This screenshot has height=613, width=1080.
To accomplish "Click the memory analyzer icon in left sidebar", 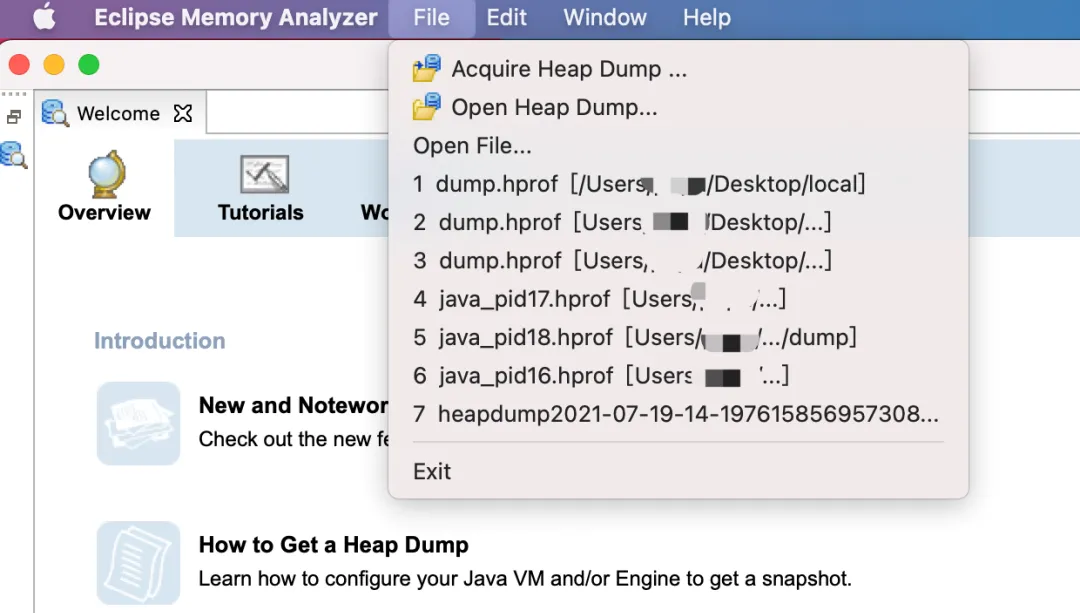I will pyautogui.click(x=14, y=155).
